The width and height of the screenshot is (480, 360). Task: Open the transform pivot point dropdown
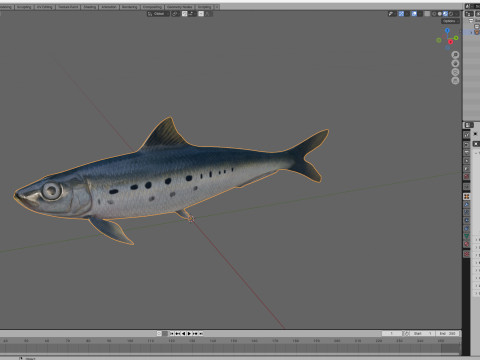coord(176,14)
